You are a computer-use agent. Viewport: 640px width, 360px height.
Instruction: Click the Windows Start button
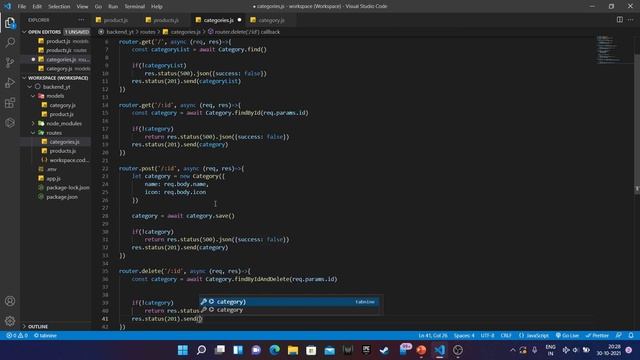(183, 350)
